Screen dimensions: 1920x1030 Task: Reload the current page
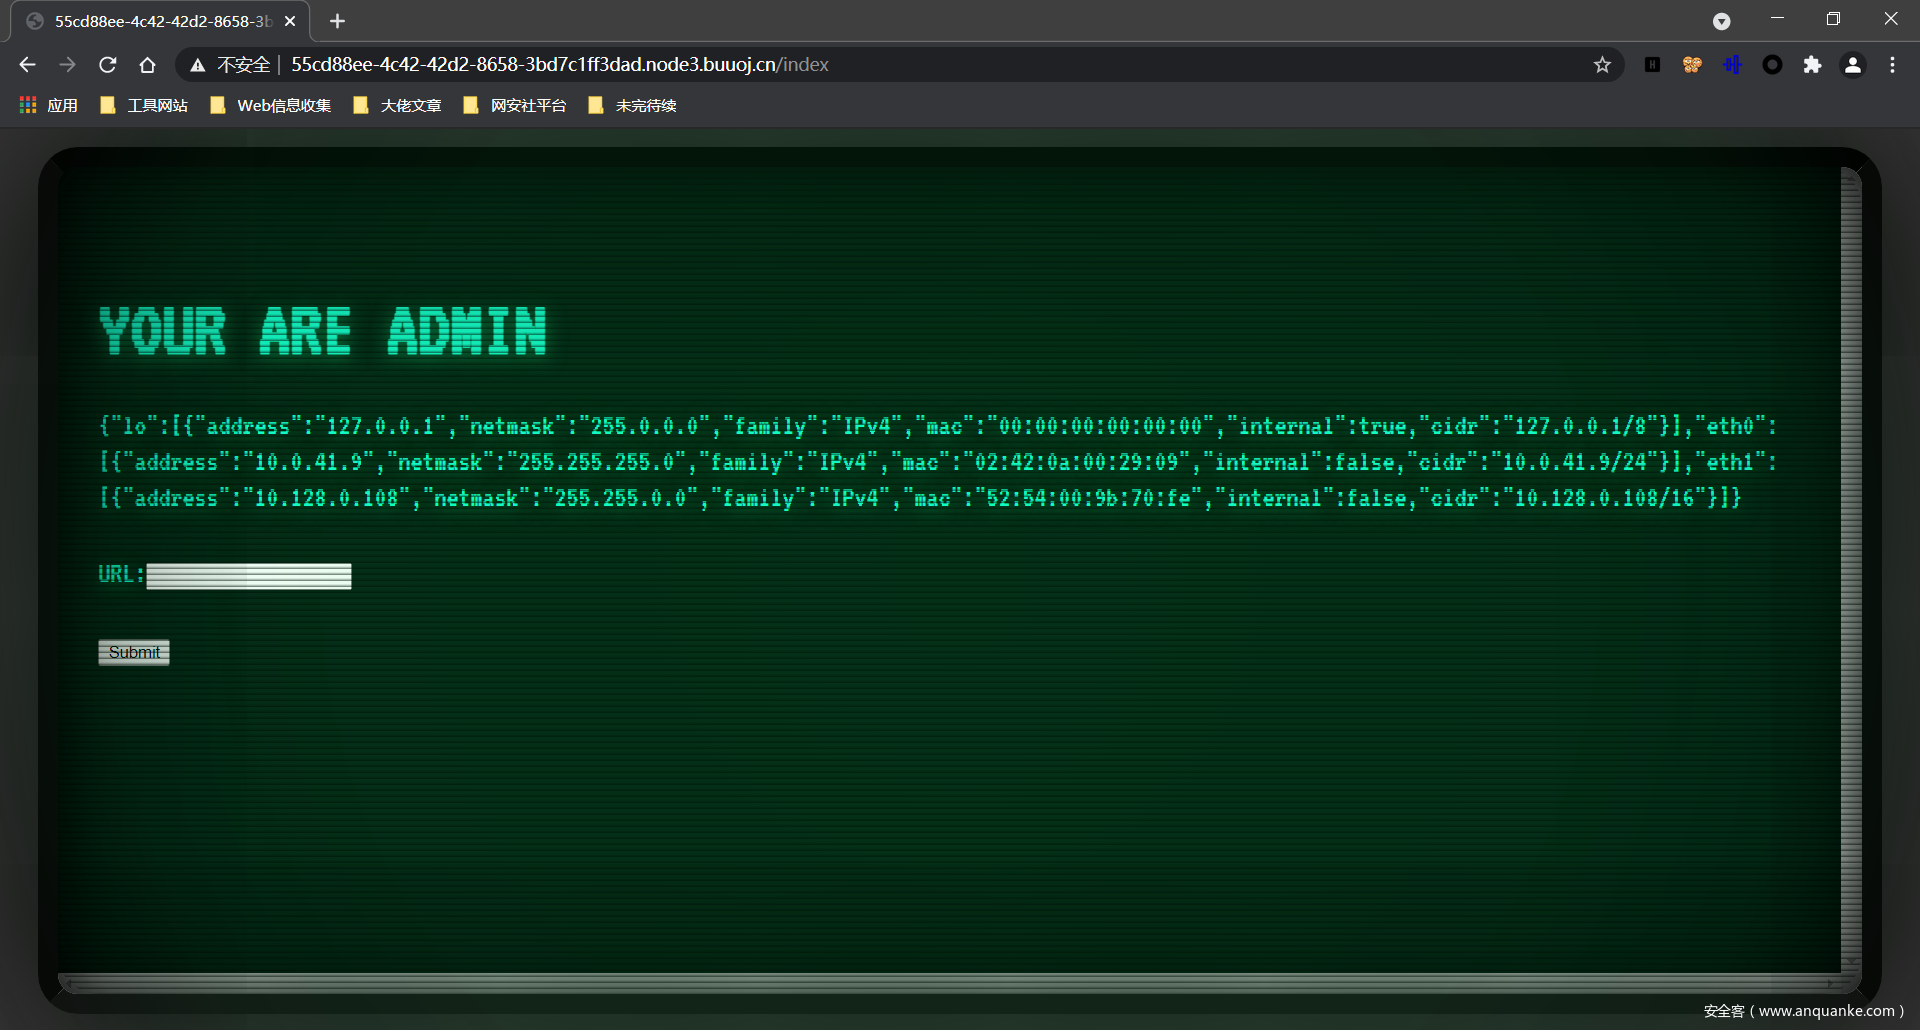pos(108,65)
